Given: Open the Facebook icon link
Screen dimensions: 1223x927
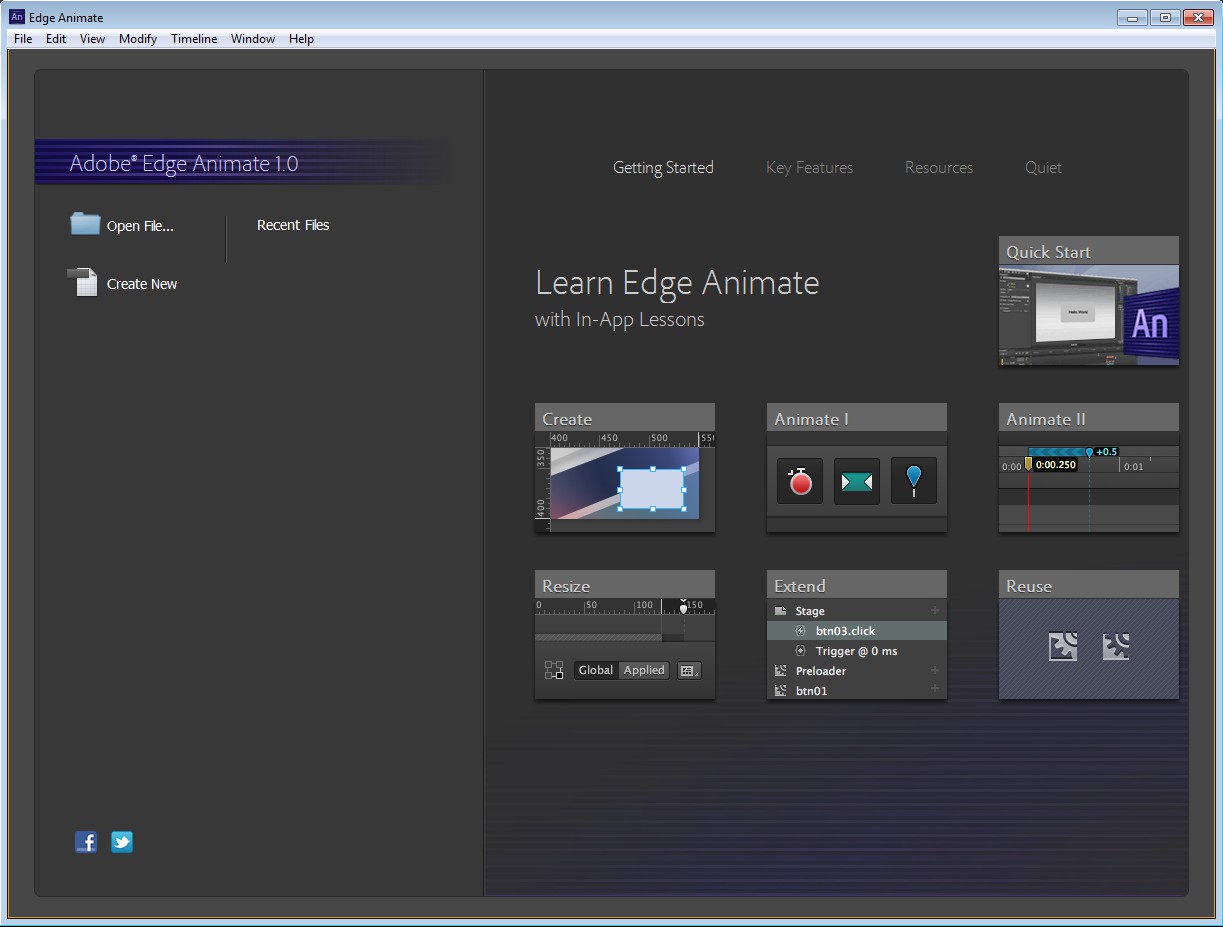Looking at the screenshot, I should point(86,842).
